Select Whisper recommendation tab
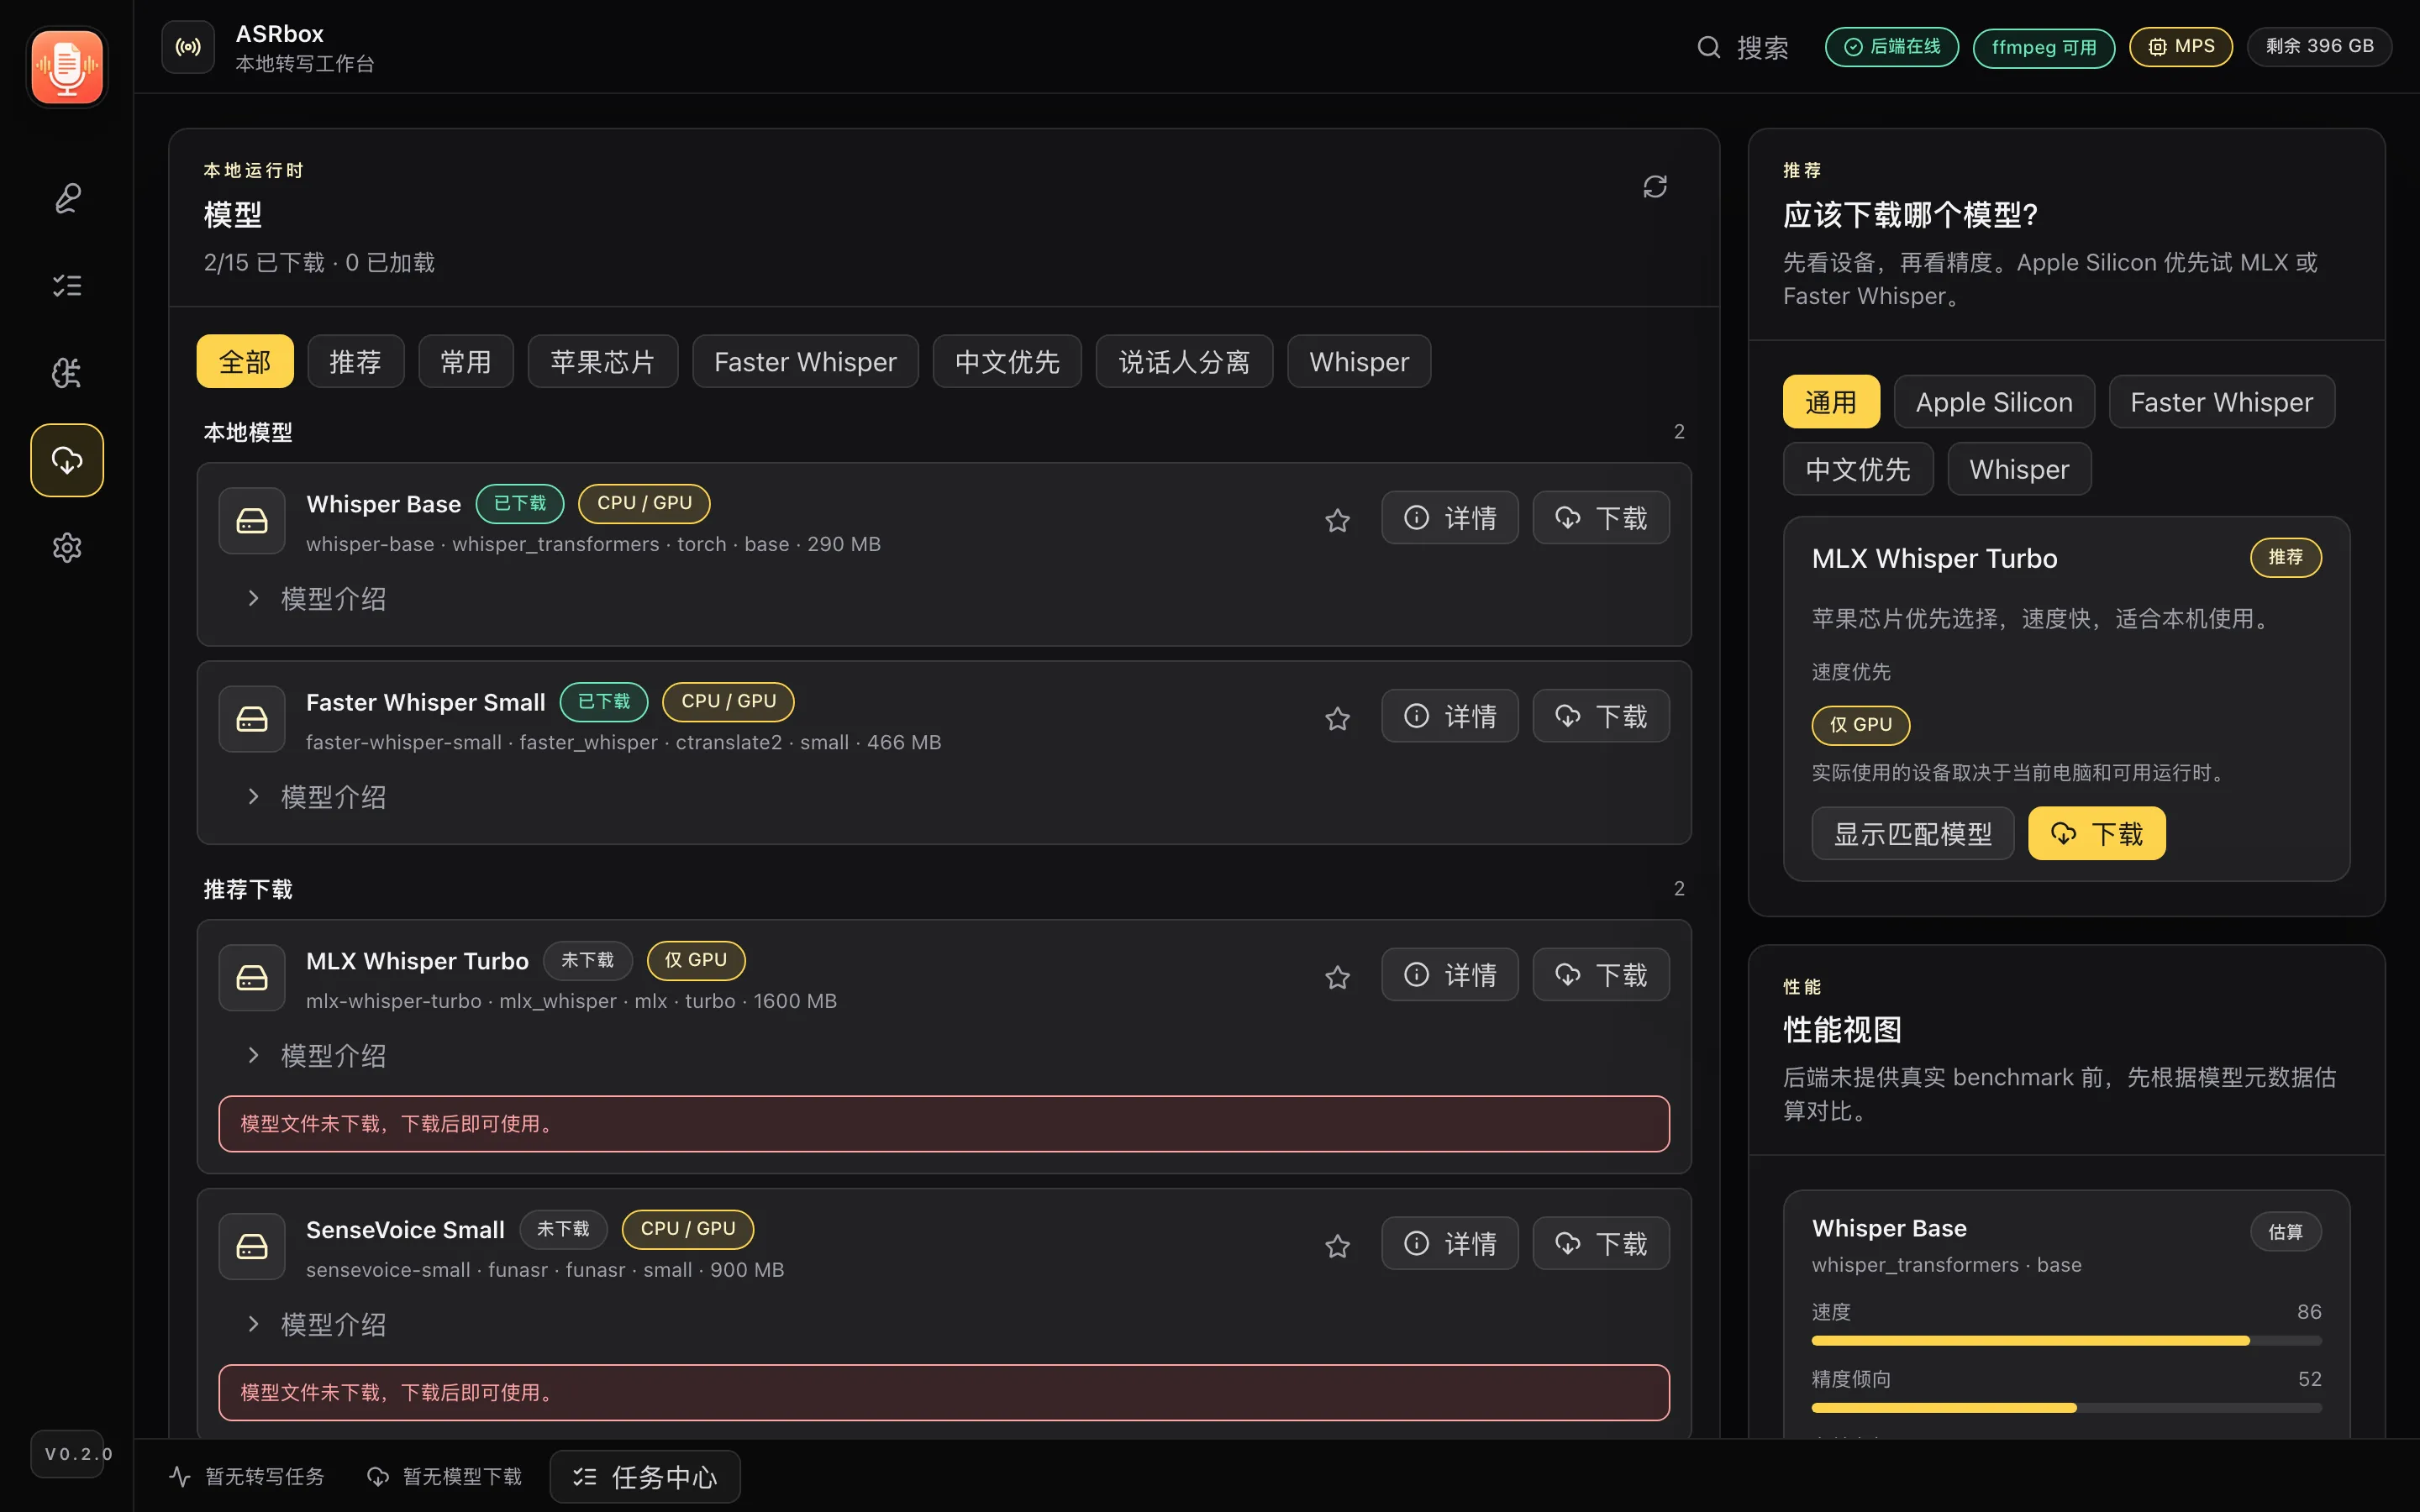The width and height of the screenshot is (2420, 1512). (2019, 469)
